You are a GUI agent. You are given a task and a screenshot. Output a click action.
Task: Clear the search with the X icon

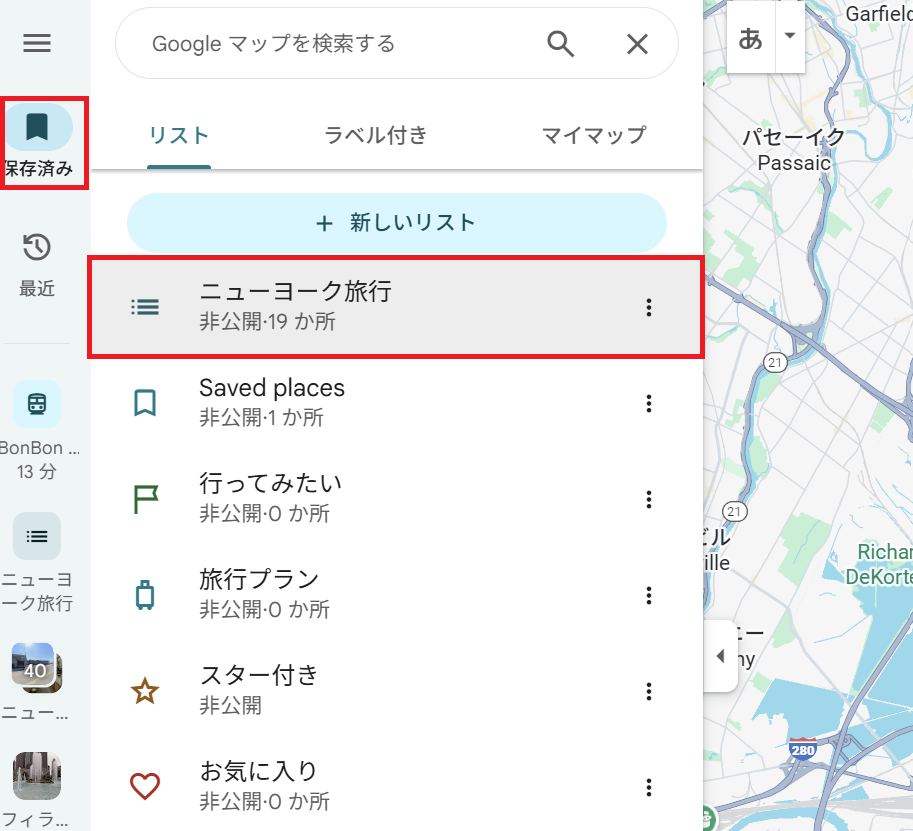pos(637,43)
